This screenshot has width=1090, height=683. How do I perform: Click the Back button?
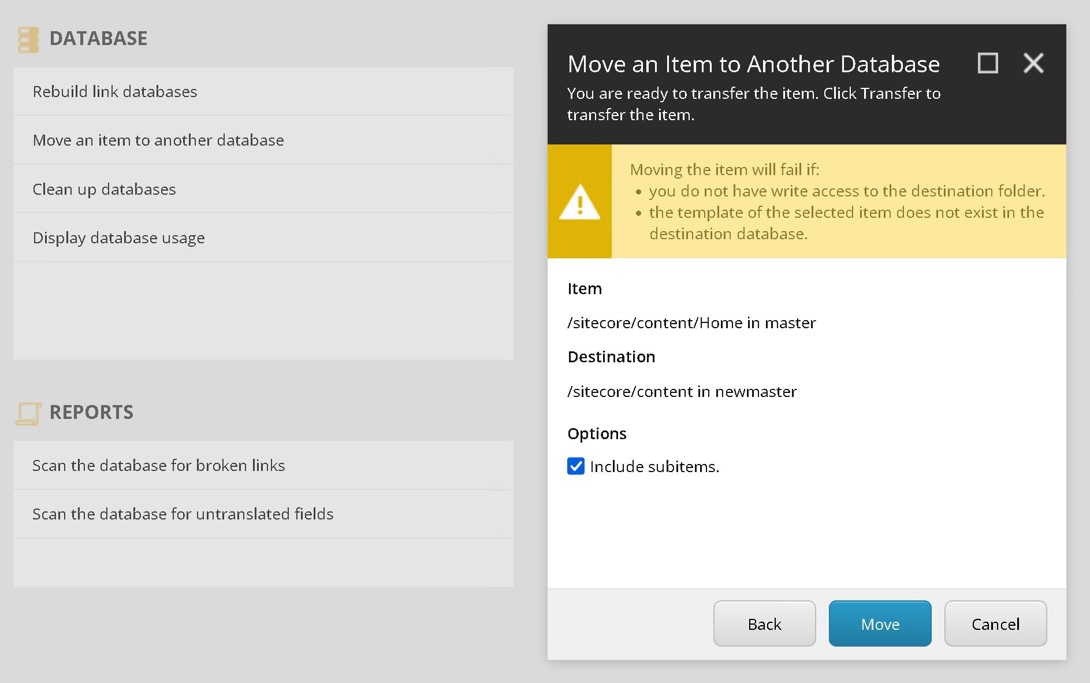coord(764,623)
